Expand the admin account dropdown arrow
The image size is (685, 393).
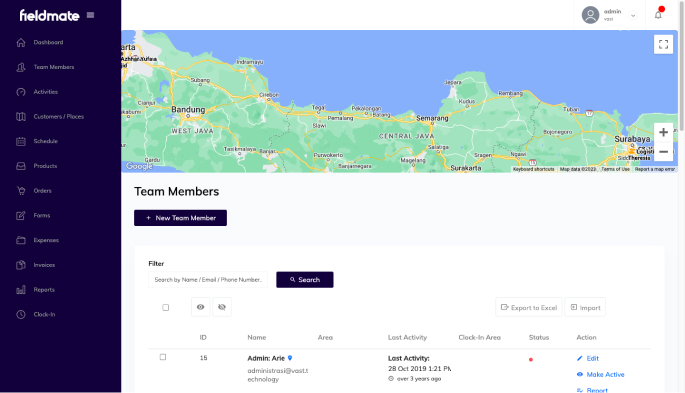(x=633, y=16)
